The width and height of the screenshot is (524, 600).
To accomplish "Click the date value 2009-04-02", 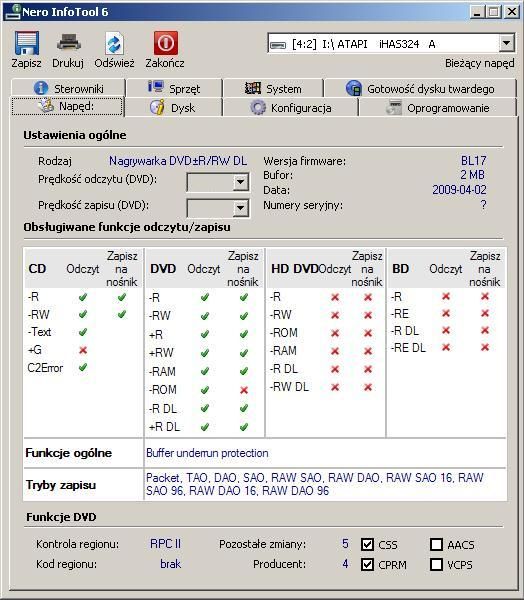I will (459, 190).
